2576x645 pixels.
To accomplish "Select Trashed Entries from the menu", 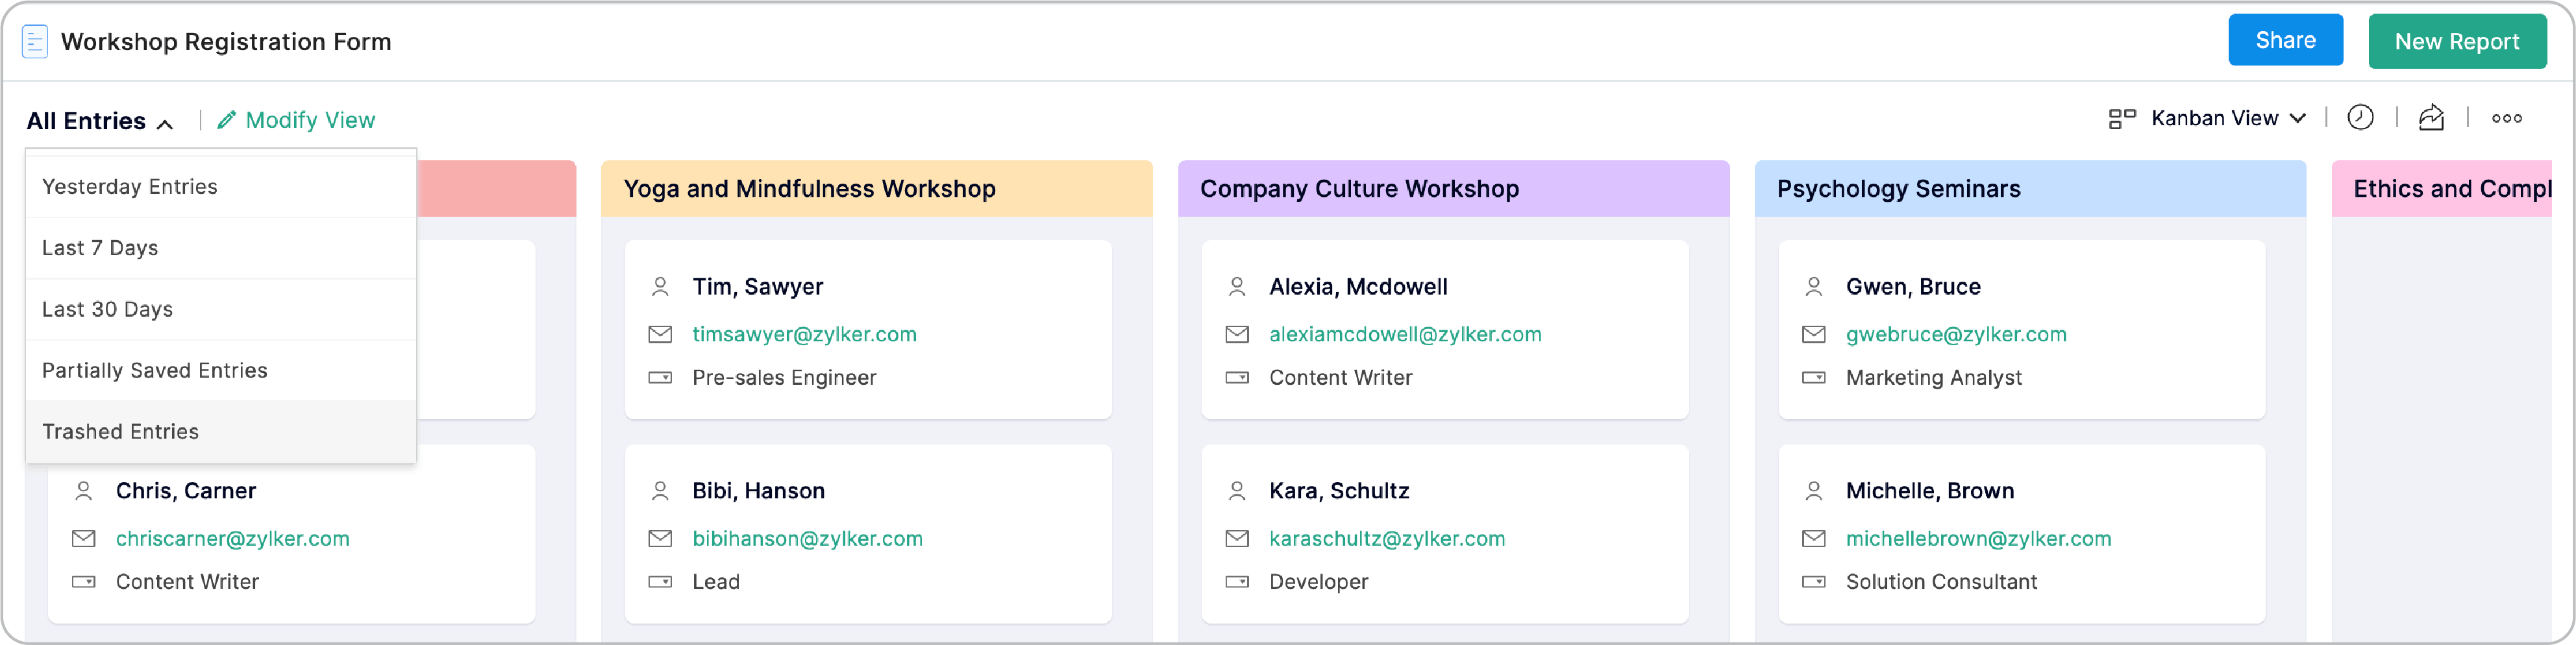I will coord(120,431).
